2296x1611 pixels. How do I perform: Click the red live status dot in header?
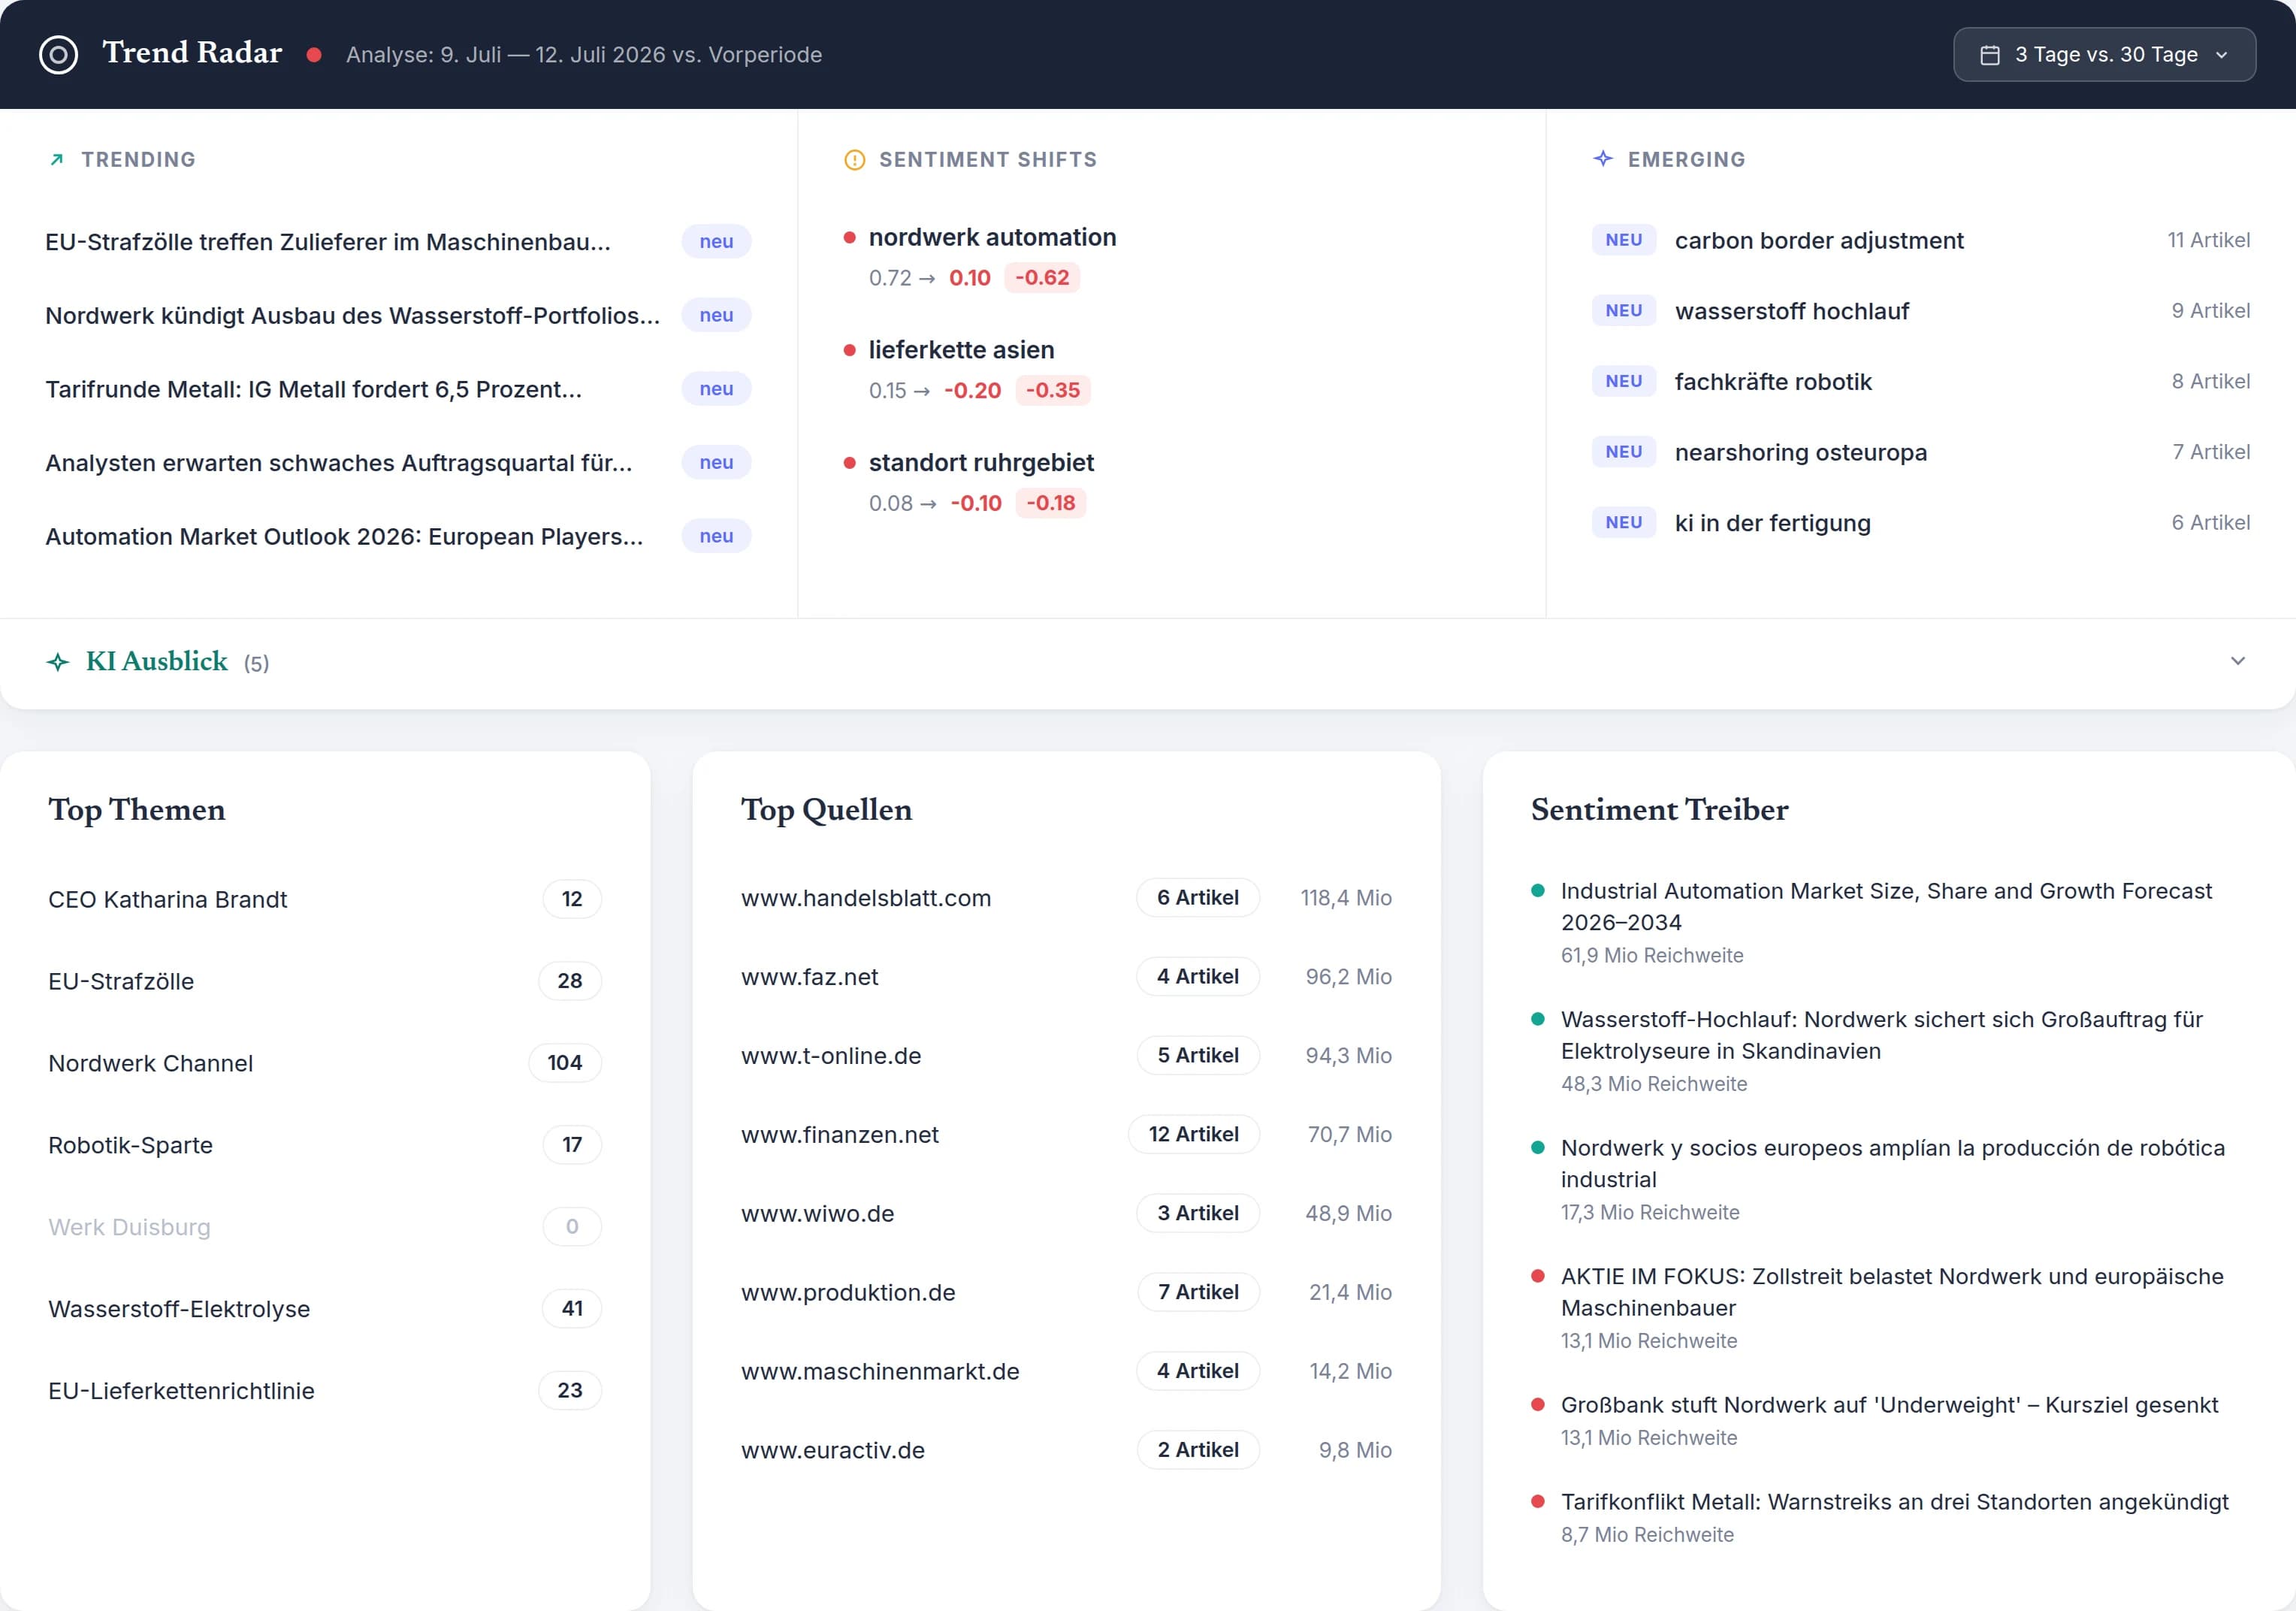point(314,55)
